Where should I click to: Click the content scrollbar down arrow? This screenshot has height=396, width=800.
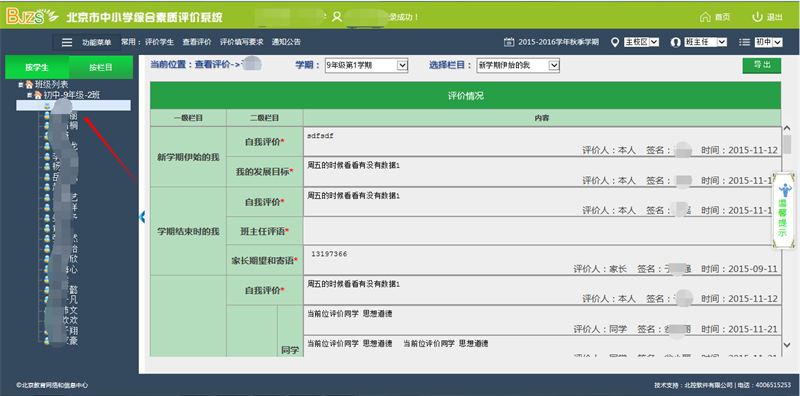[787, 346]
